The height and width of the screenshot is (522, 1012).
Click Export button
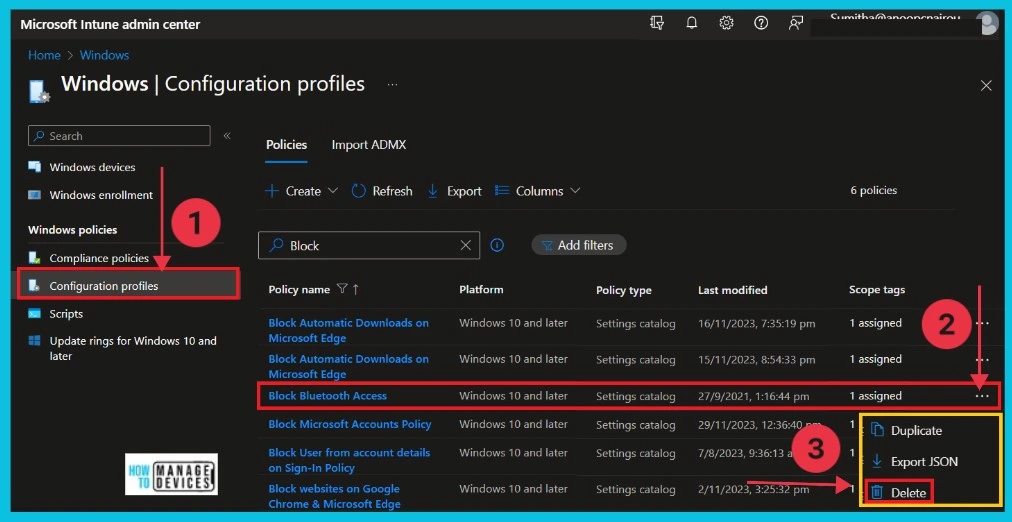(x=455, y=191)
